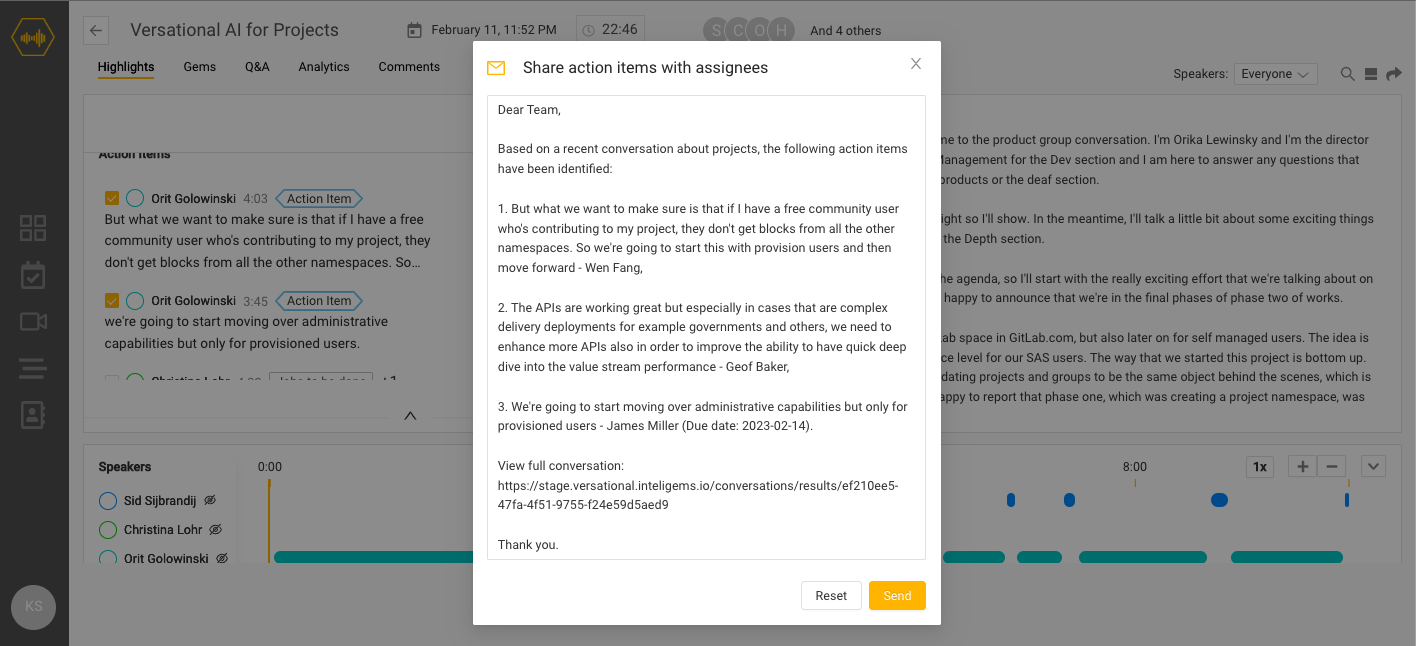
Task: Collapse timeline with down chevron button
Action: point(1373,466)
